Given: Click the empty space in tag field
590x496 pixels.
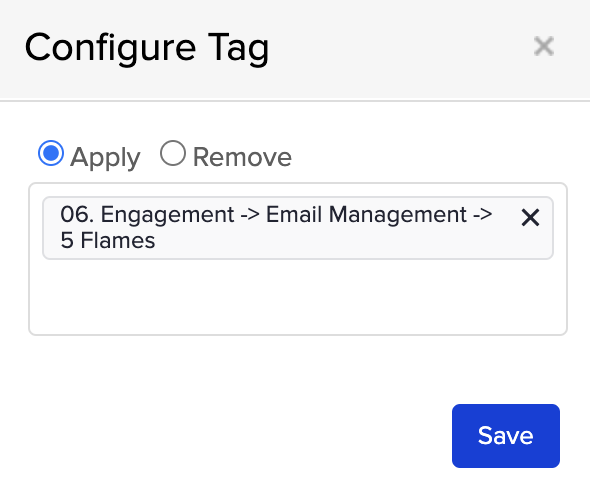Looking at the screenshot, I should [x=298, y=297].
